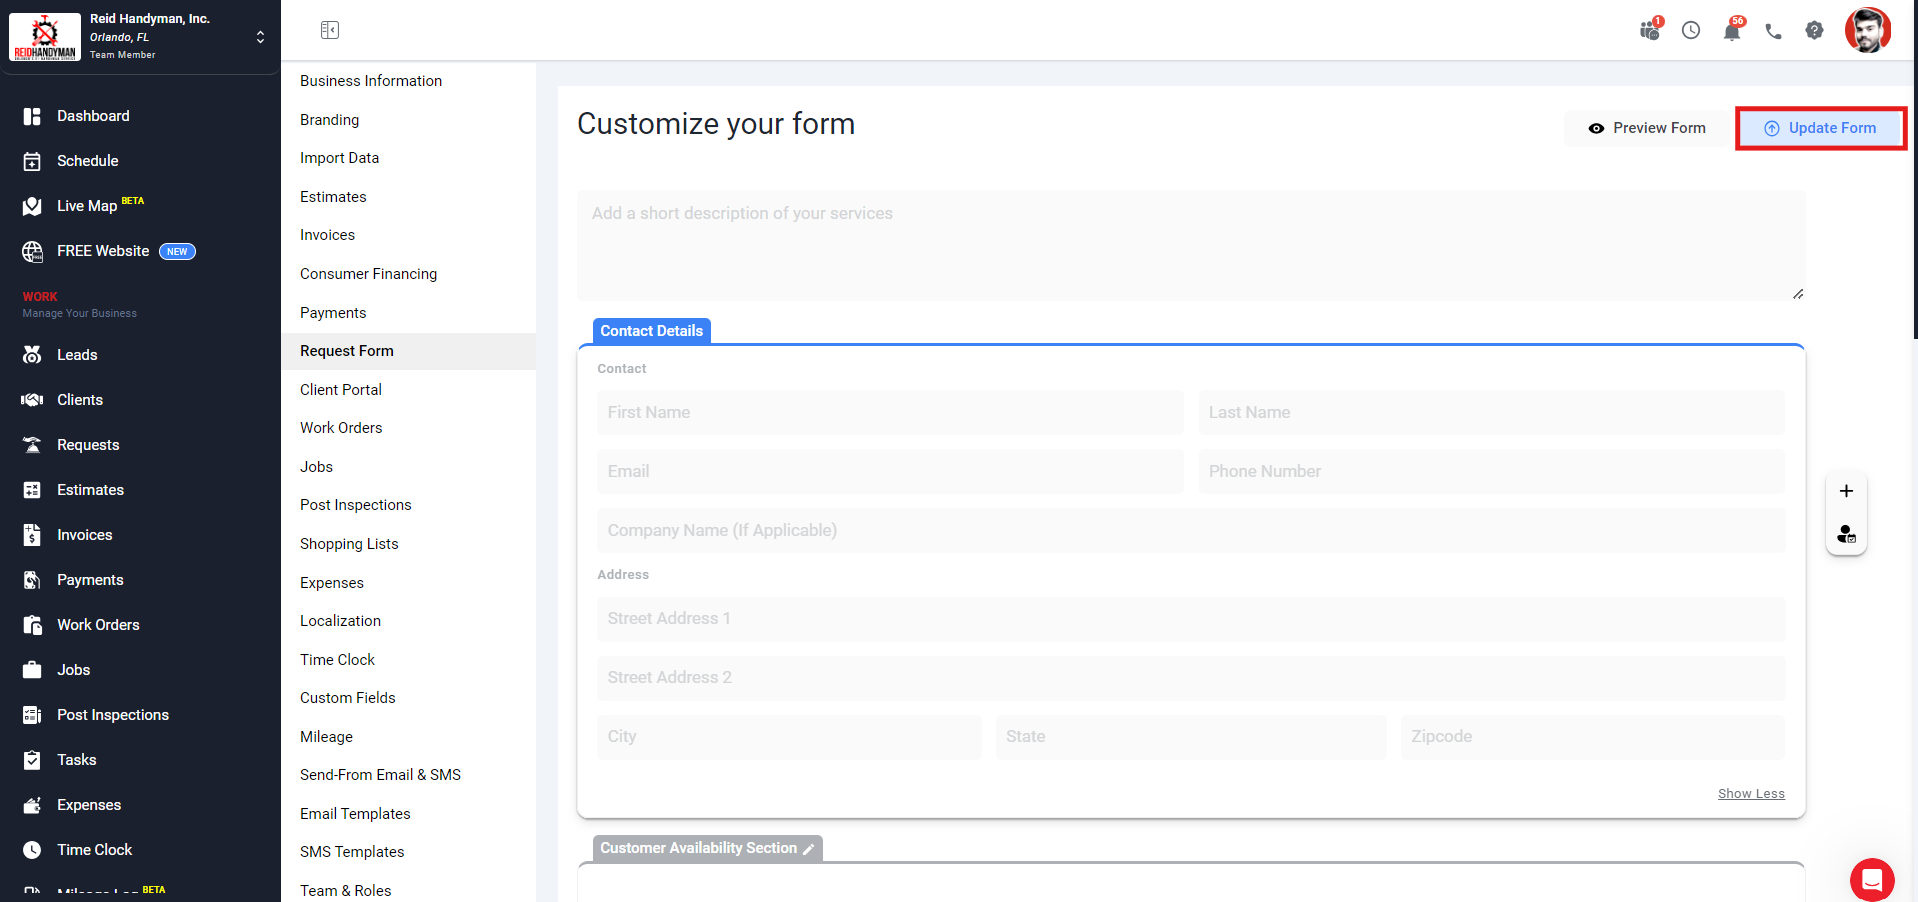Image resolution: width=1918 pixels, height=902 pixels.
Task: Open the team gift icon in header
Action: pyautogui.click(x=1650, y=31)
